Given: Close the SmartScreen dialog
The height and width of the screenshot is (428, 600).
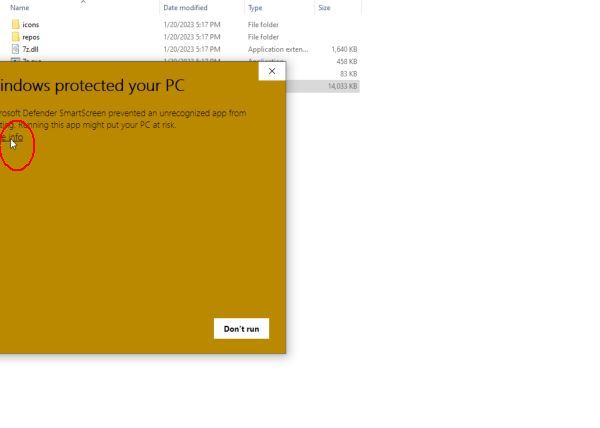Looking at the screenshot, I should tap(272, 71).
